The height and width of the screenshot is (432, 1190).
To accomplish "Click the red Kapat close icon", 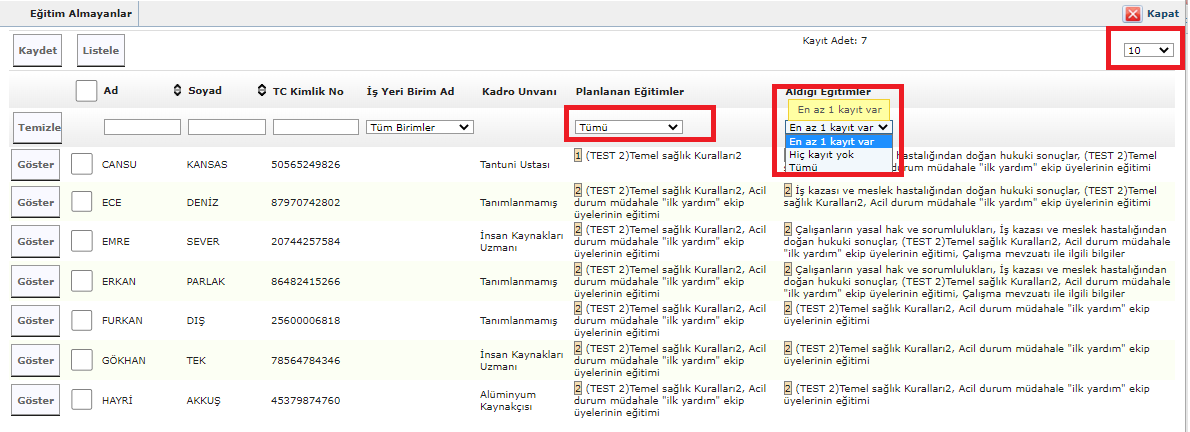I will pos(1132,14).
